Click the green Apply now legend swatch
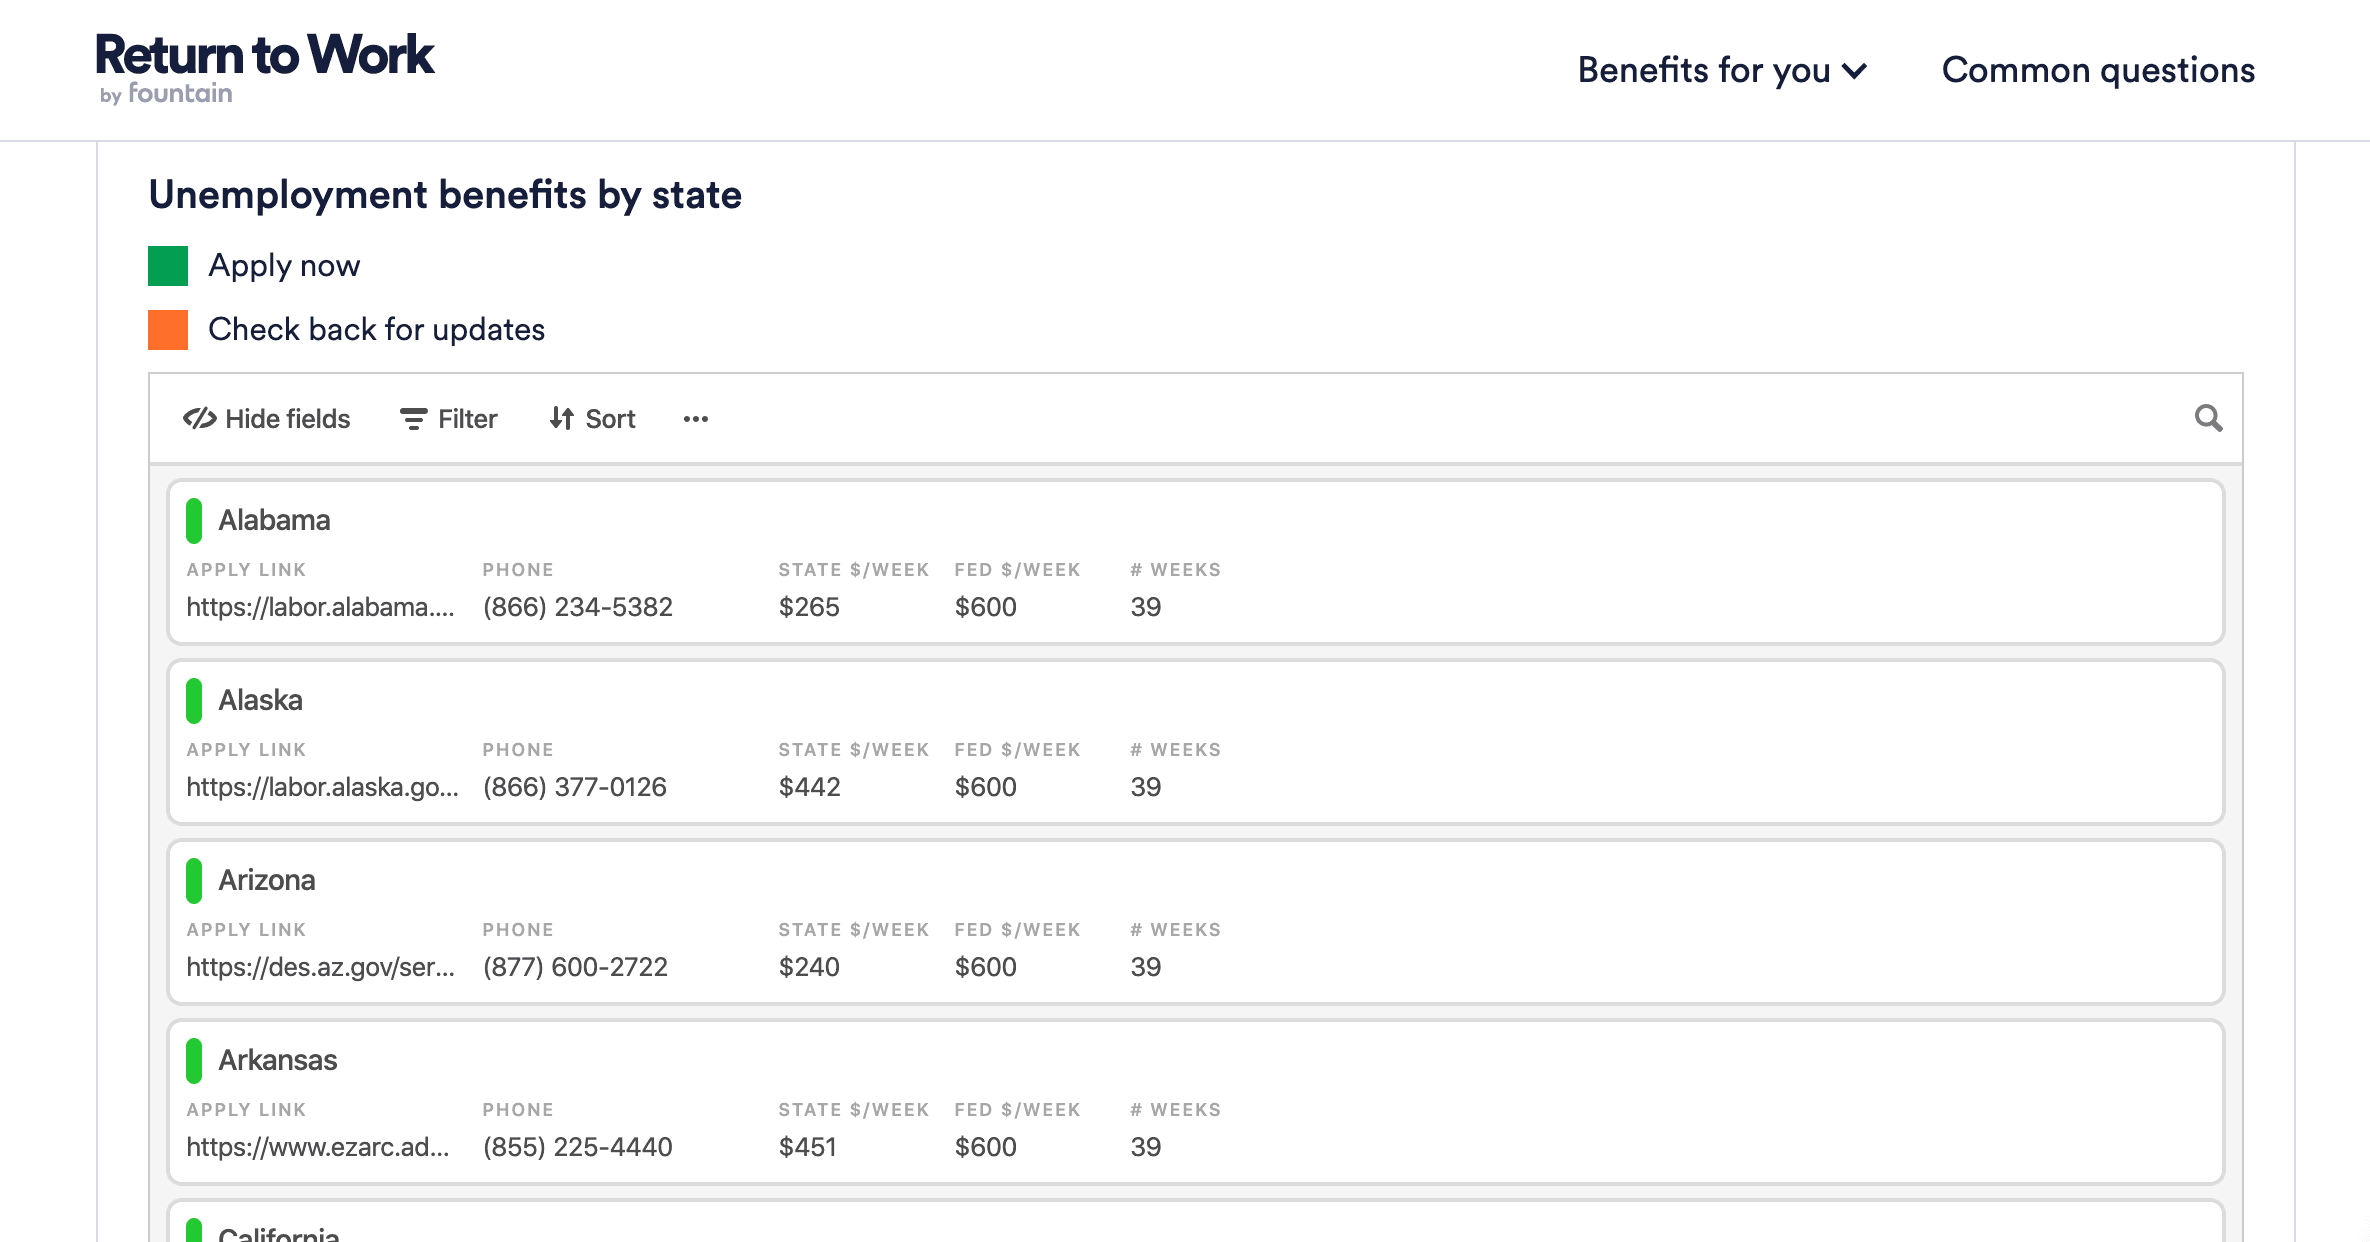The width and height of the screenshot is (2370, 1242). pos(168,266)
